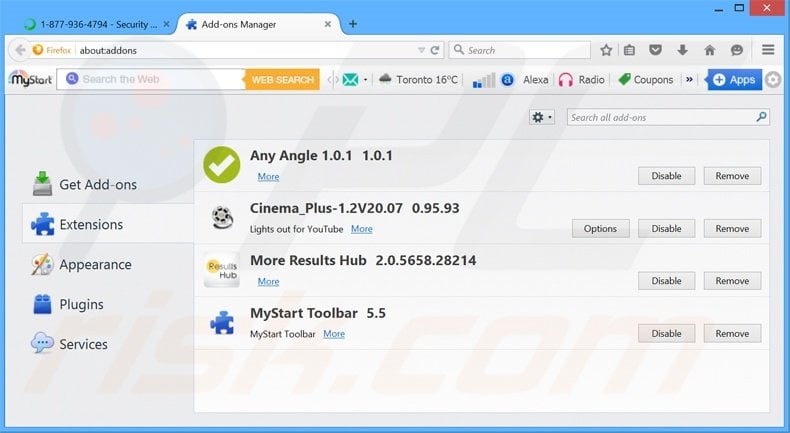
Task: Bookmark this page with the star icon
Action: (x=606, y=50)
